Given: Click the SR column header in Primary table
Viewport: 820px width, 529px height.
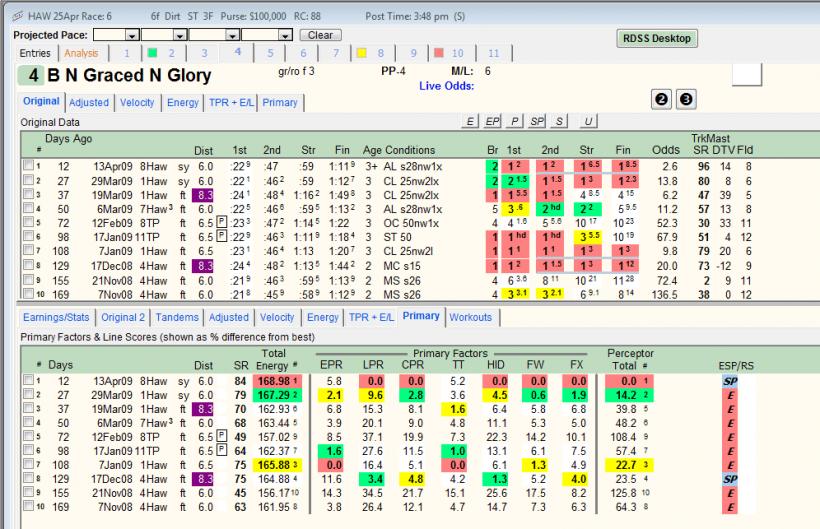Looking at the screenshot, I should point(241,365).
